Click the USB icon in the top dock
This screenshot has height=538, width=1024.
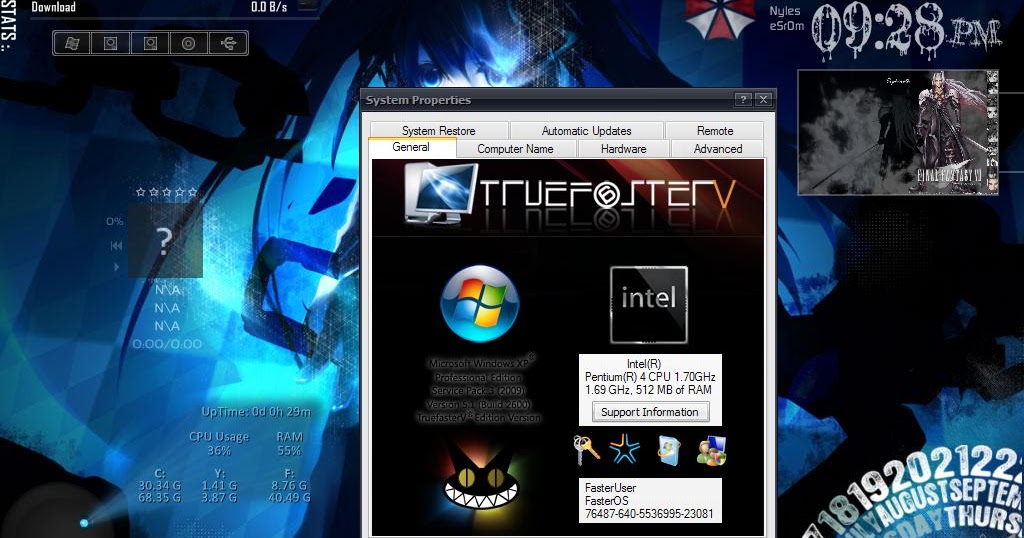point(228,44)
